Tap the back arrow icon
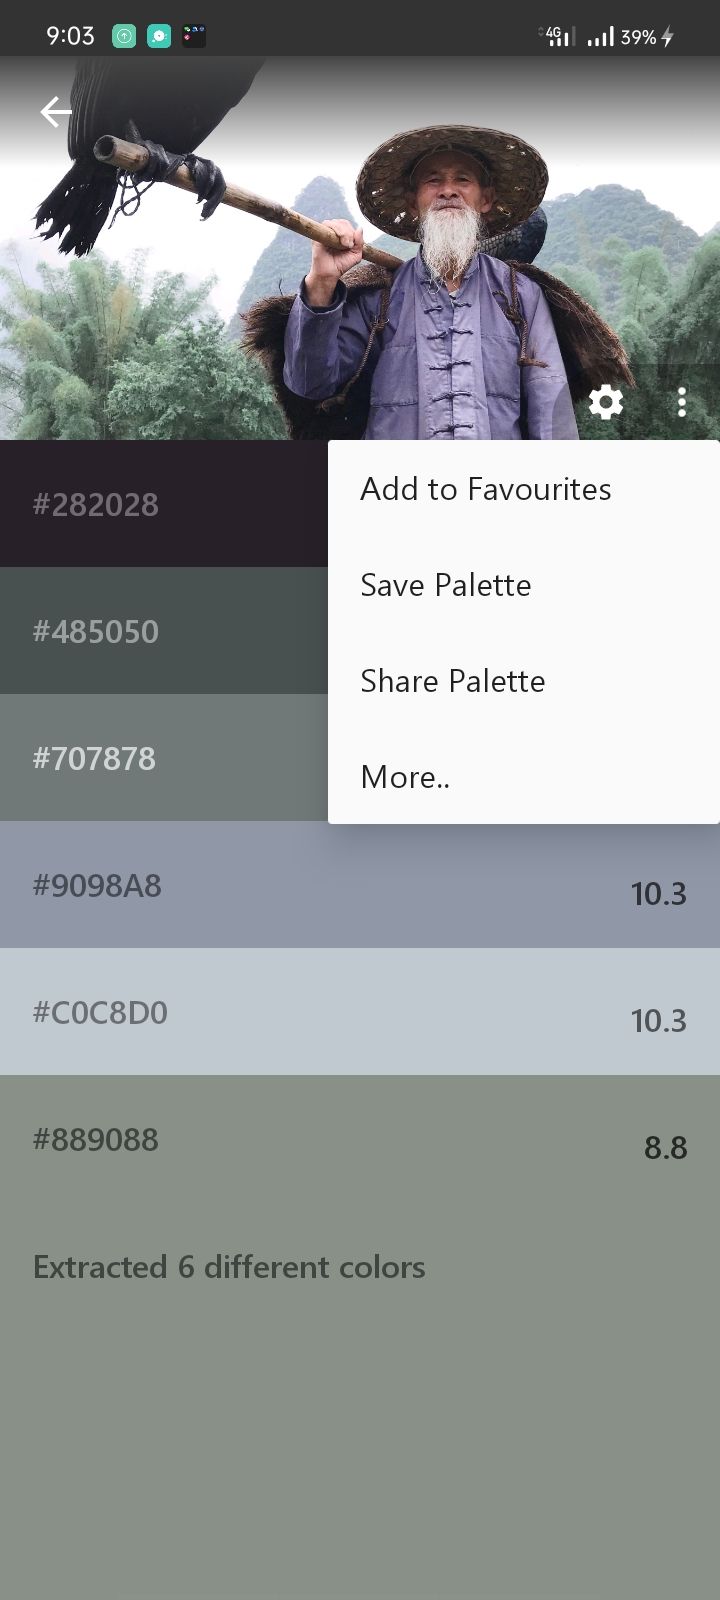 (x=56, y=112)
